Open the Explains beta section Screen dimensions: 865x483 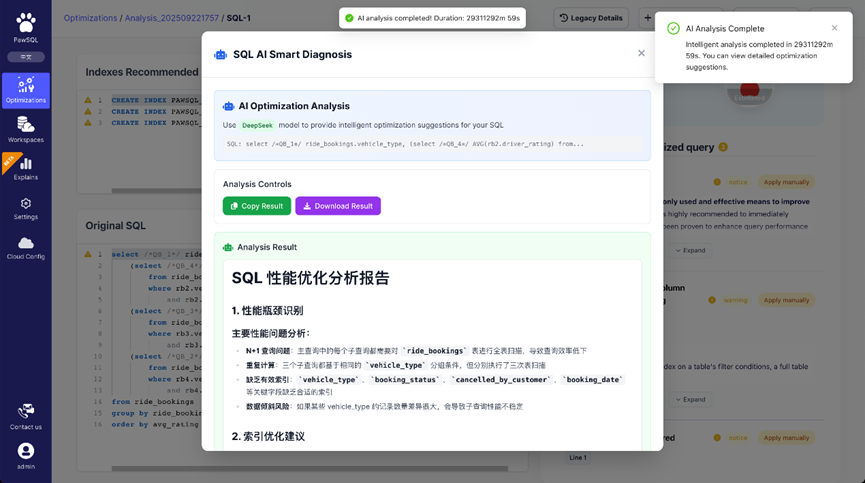26,168
